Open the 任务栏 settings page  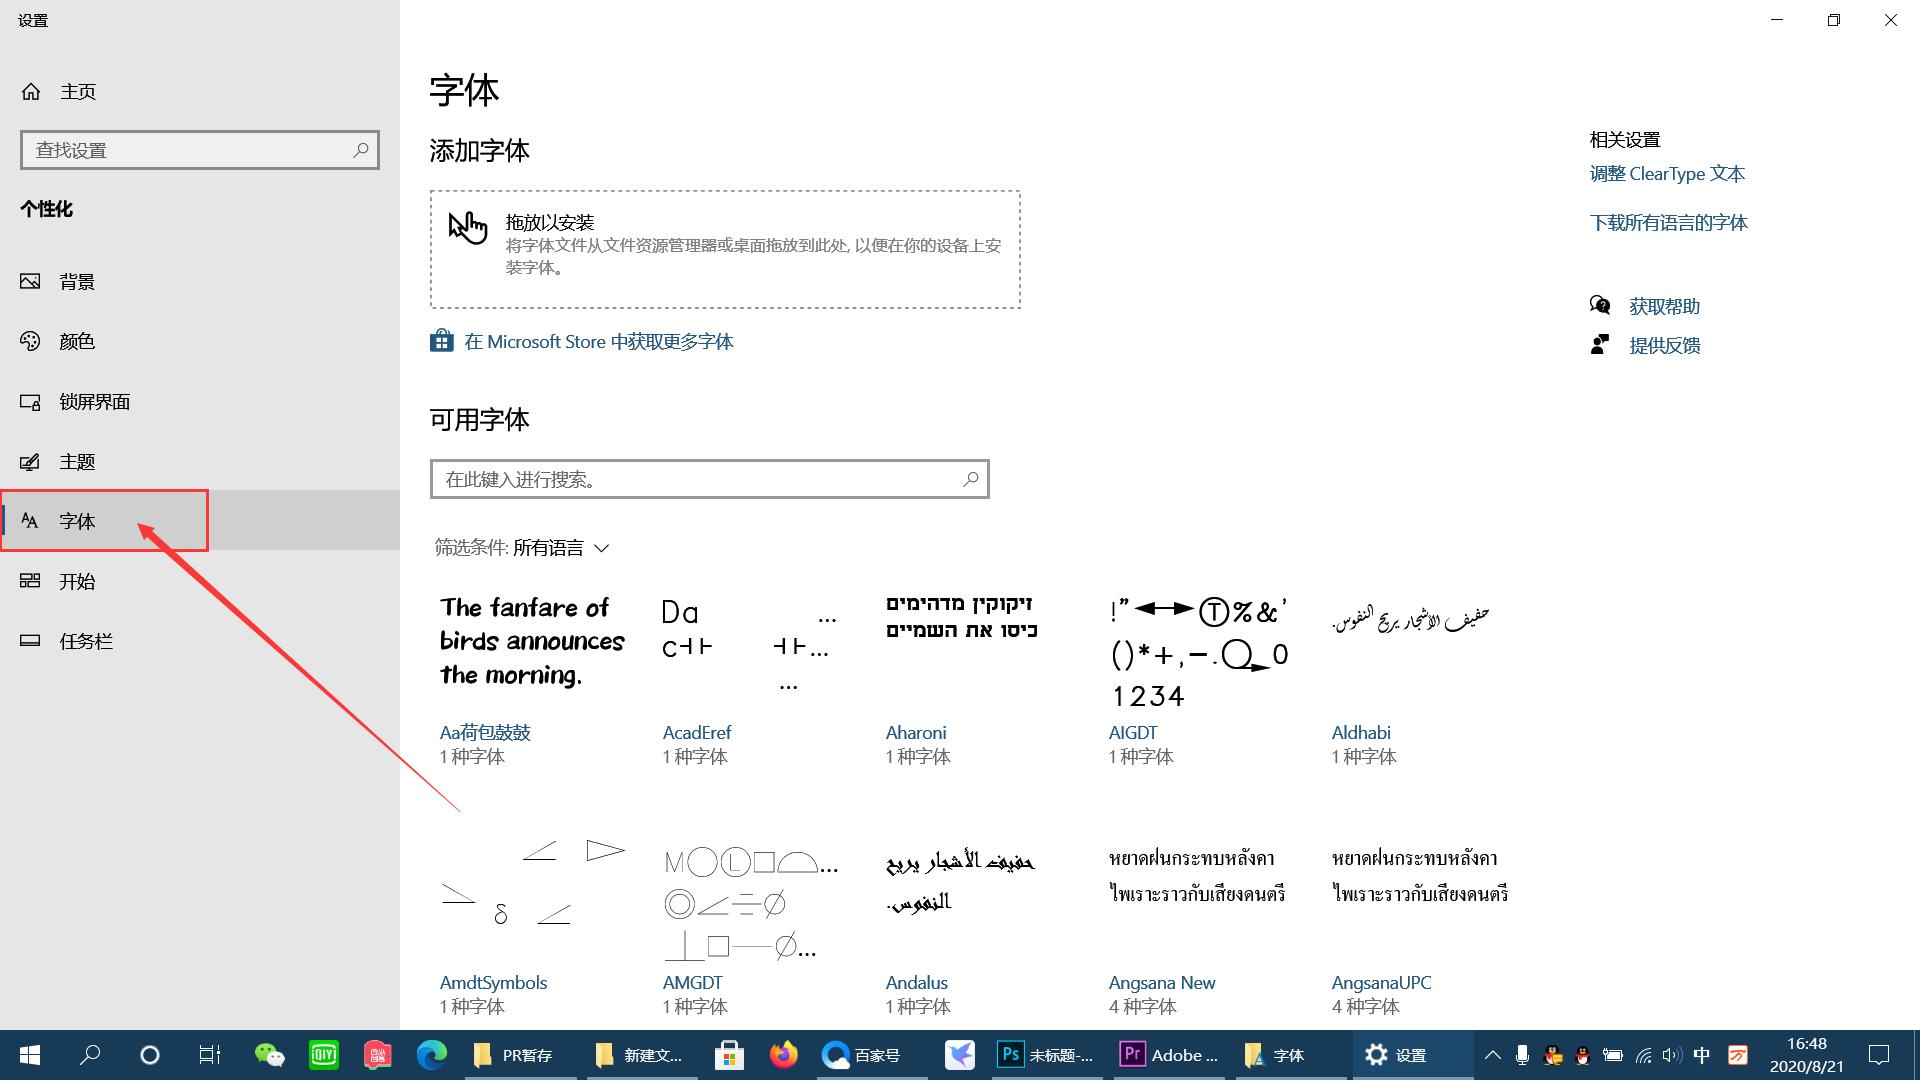[x=30, y=641]
